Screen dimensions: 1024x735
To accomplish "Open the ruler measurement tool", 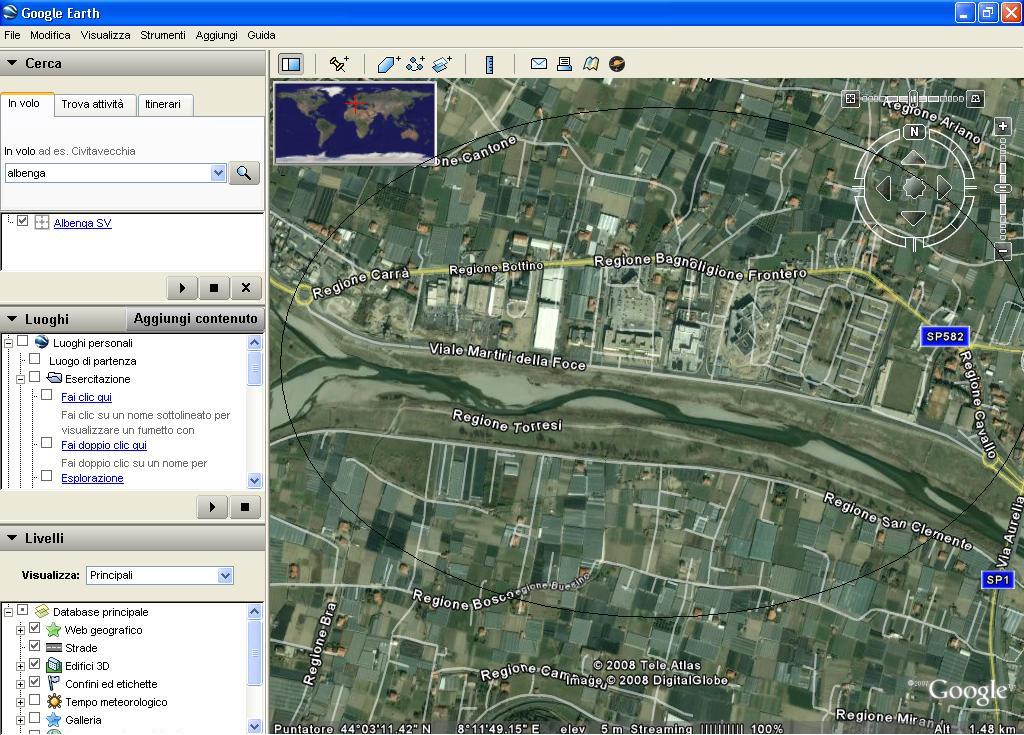I will [489, 64].
